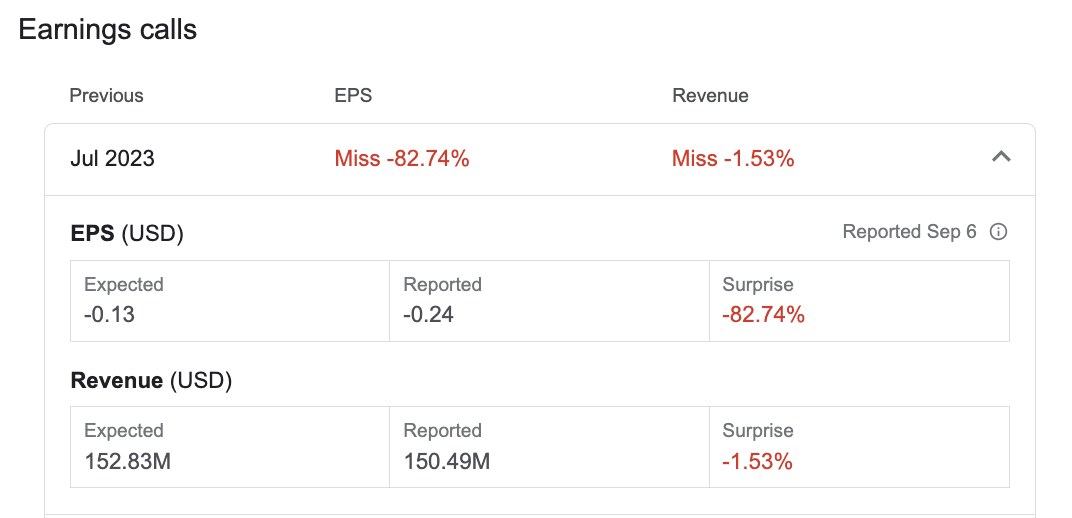Viewport: 1072px width, 518px height.
Task: Click the EPS Miss -82.74% summary
Action: (402, 159)
